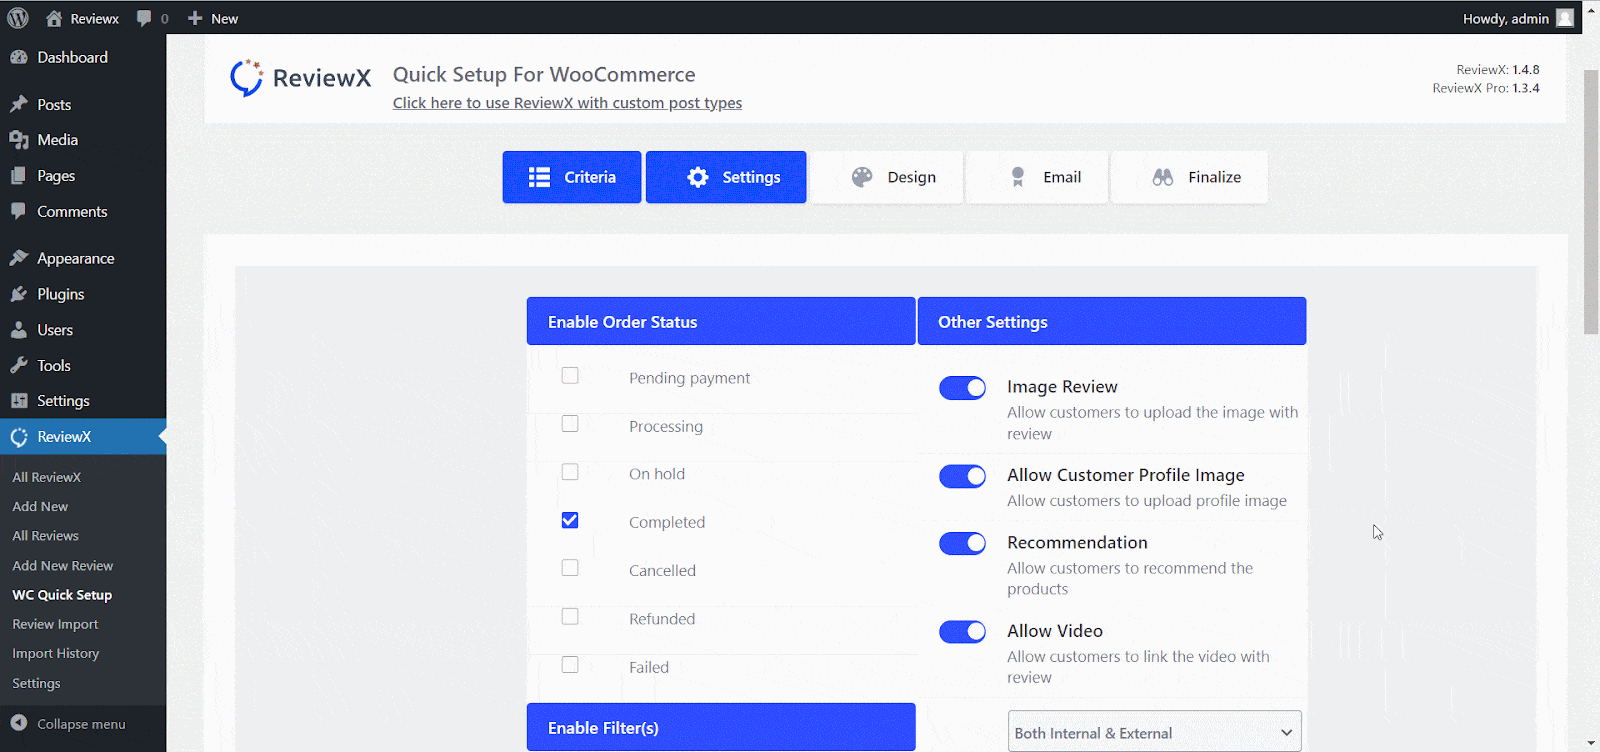Viewport: 1600px width, 752px height.
Task: Toggle the Allow Video switch
Action: (962, 632)
